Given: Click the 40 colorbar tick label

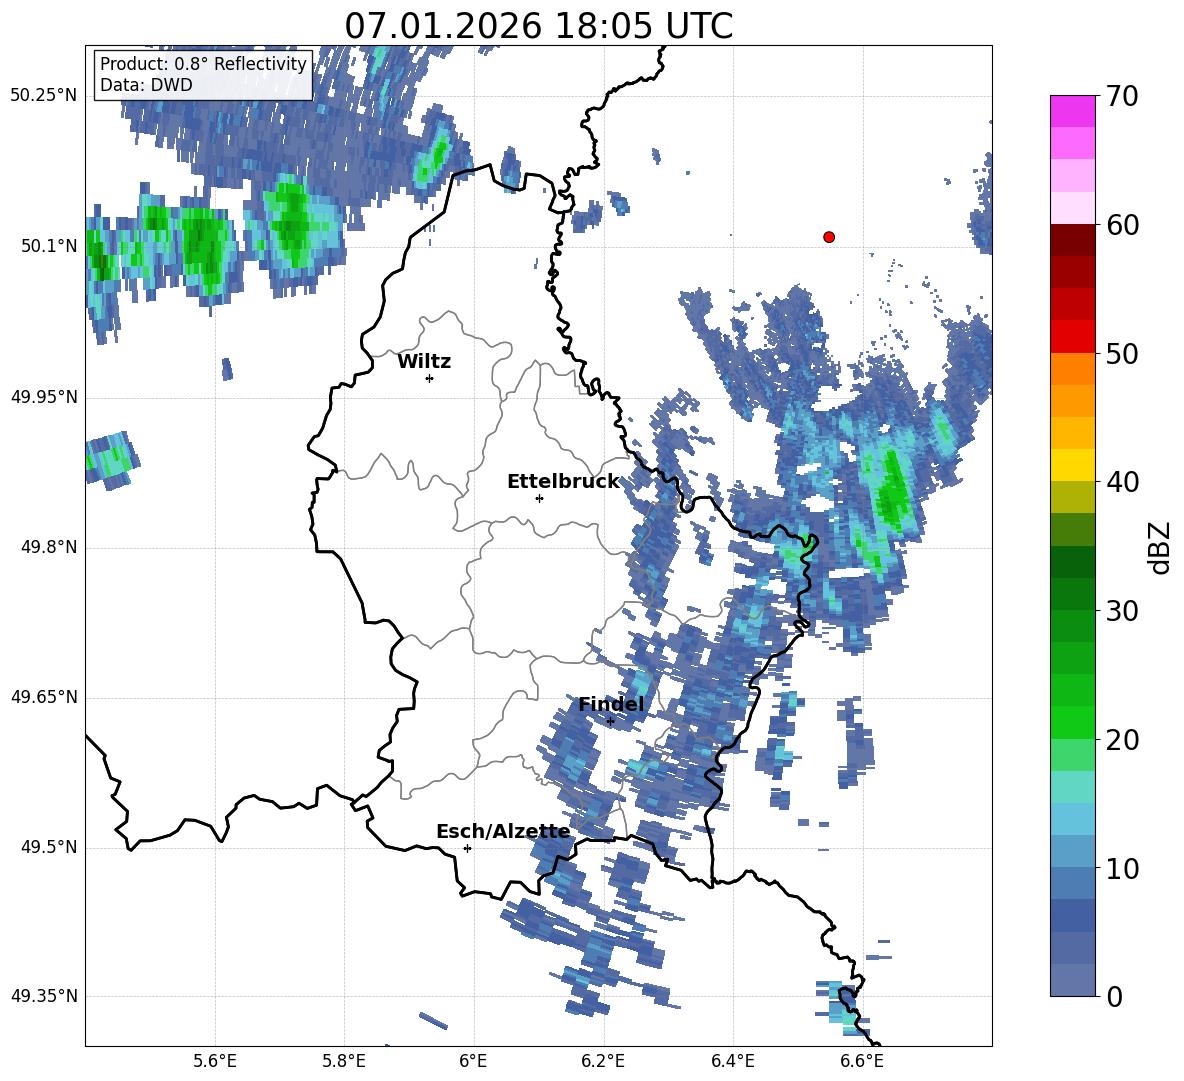Looking at the screenshot, I should [x=1121, y=482].
